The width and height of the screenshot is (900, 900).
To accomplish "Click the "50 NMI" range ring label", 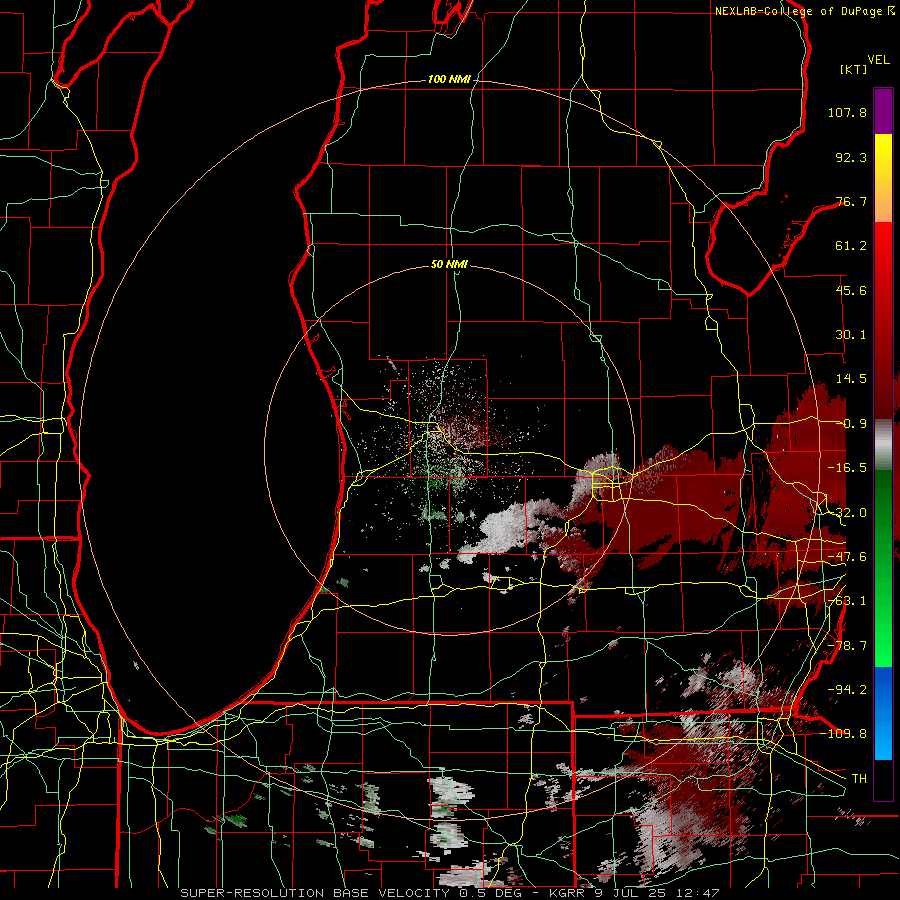I will (449, 265).
